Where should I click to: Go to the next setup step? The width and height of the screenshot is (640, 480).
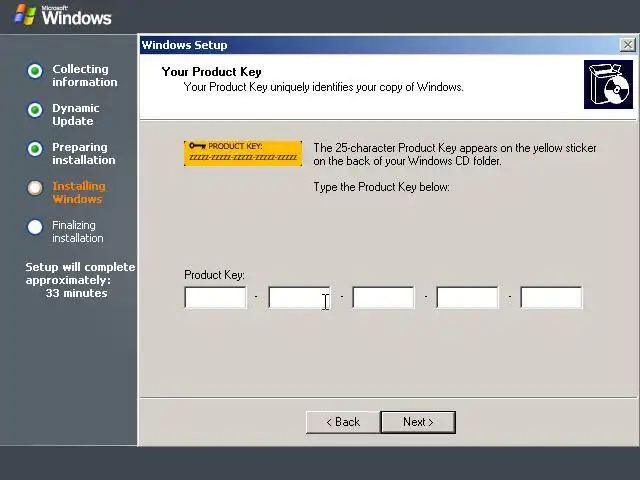(x=418, y=422)
